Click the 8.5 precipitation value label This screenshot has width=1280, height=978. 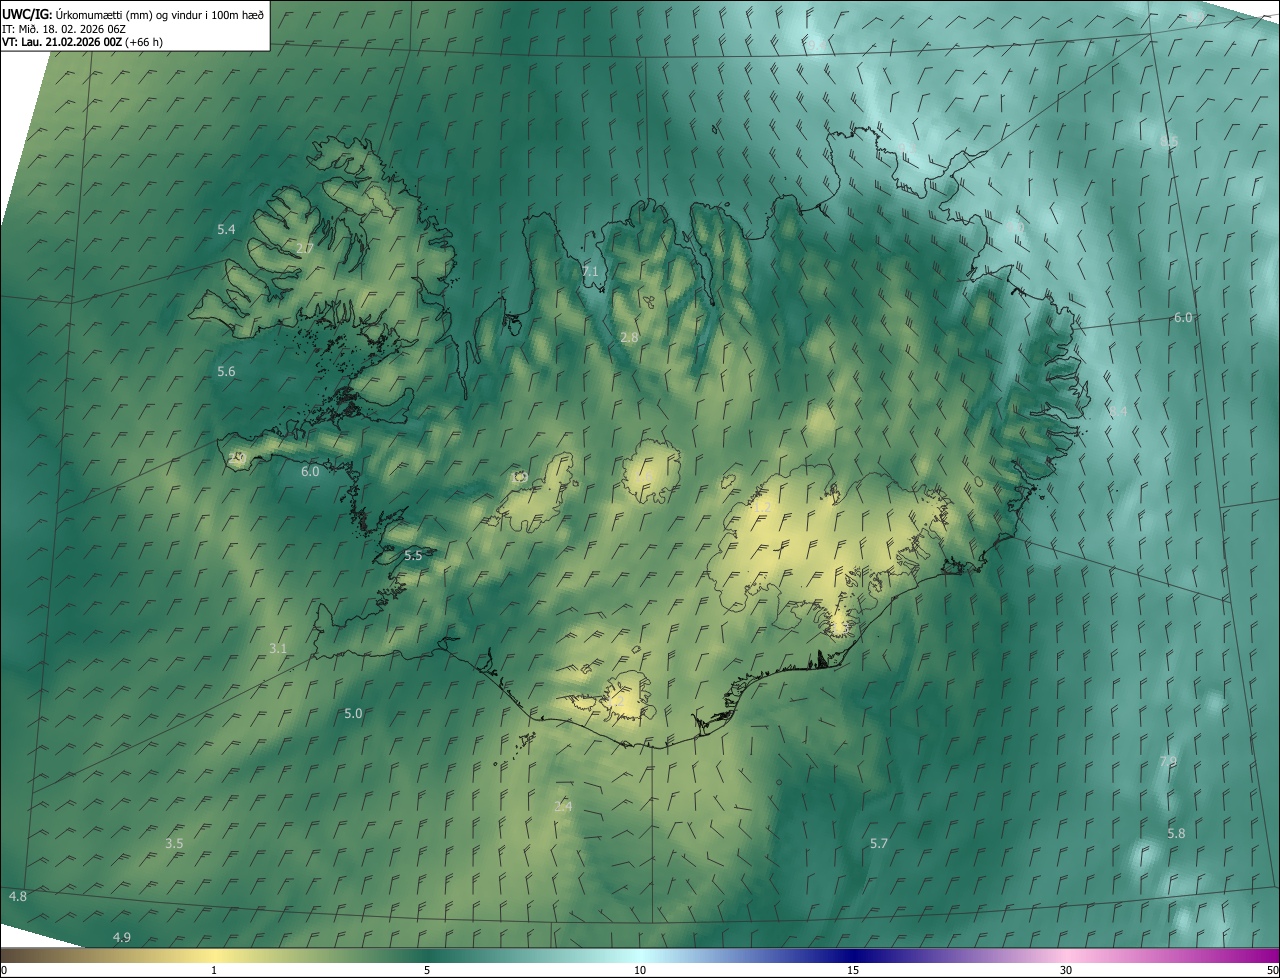(1169, 142)
